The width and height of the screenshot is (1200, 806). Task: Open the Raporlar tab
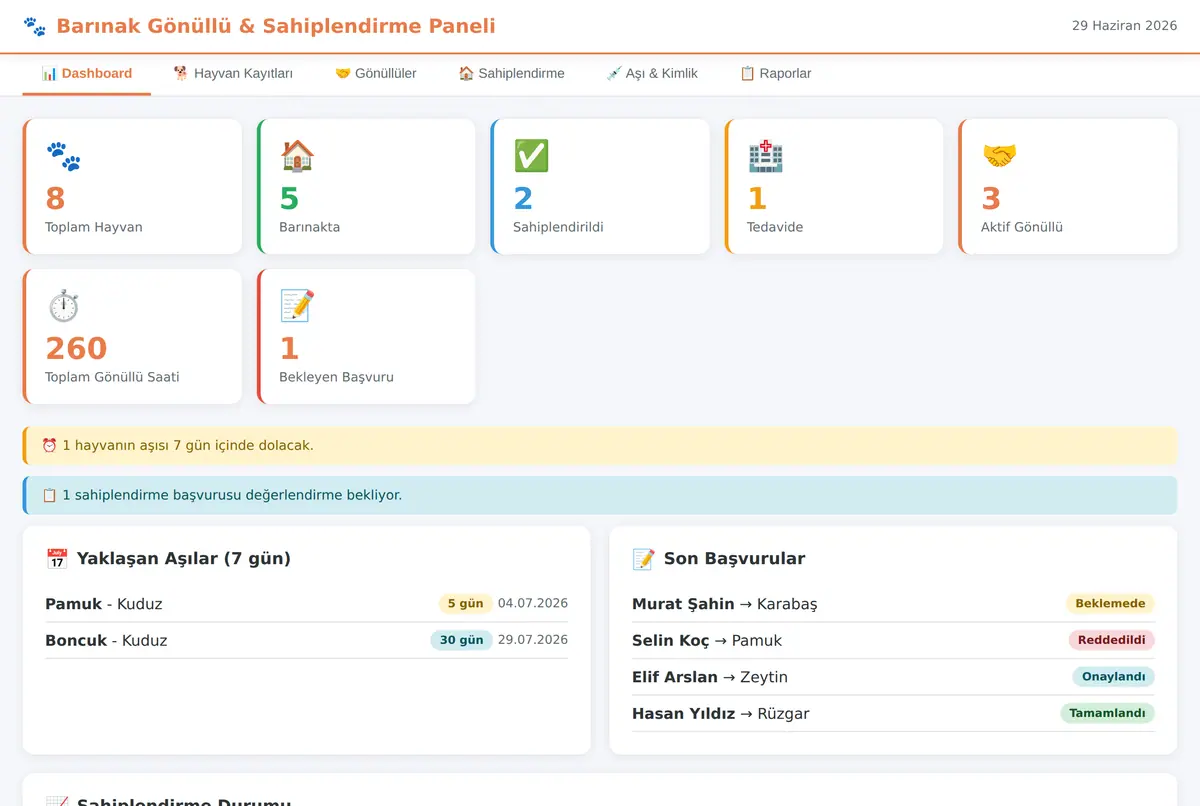pos(775,73)
